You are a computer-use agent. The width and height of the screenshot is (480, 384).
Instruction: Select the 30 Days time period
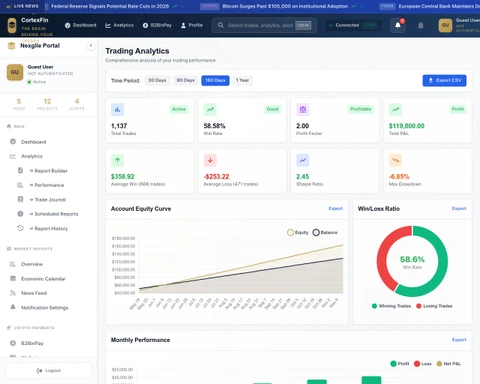click(x=157, y=80)
